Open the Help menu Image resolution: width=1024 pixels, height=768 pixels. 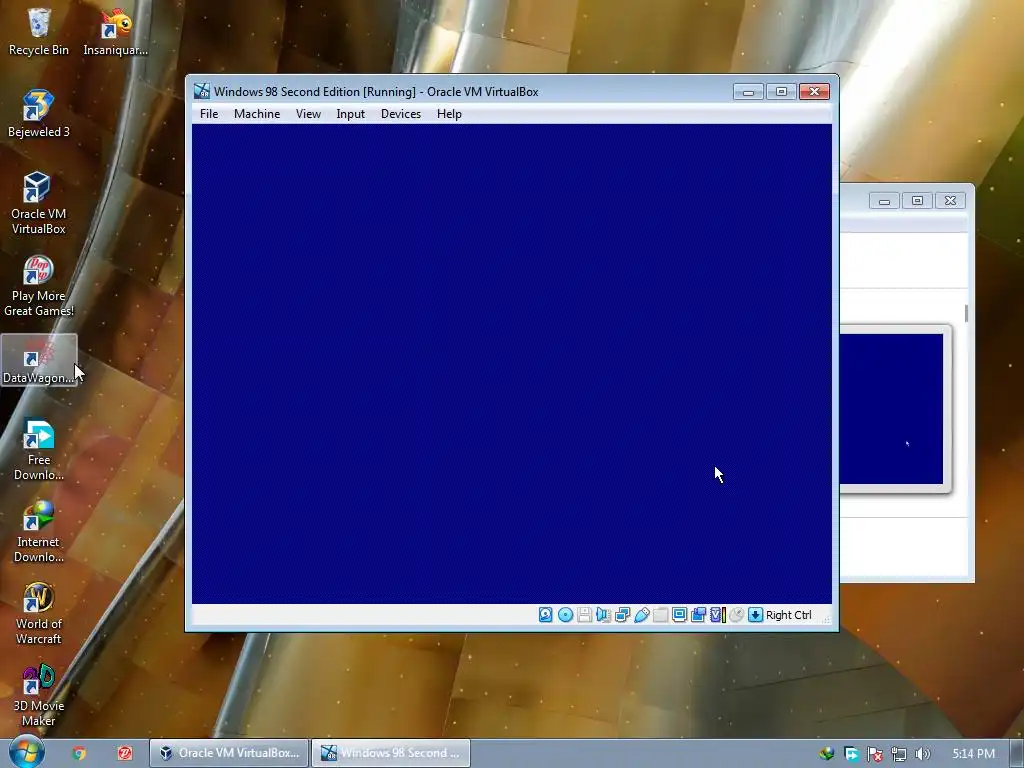[449, 114]
